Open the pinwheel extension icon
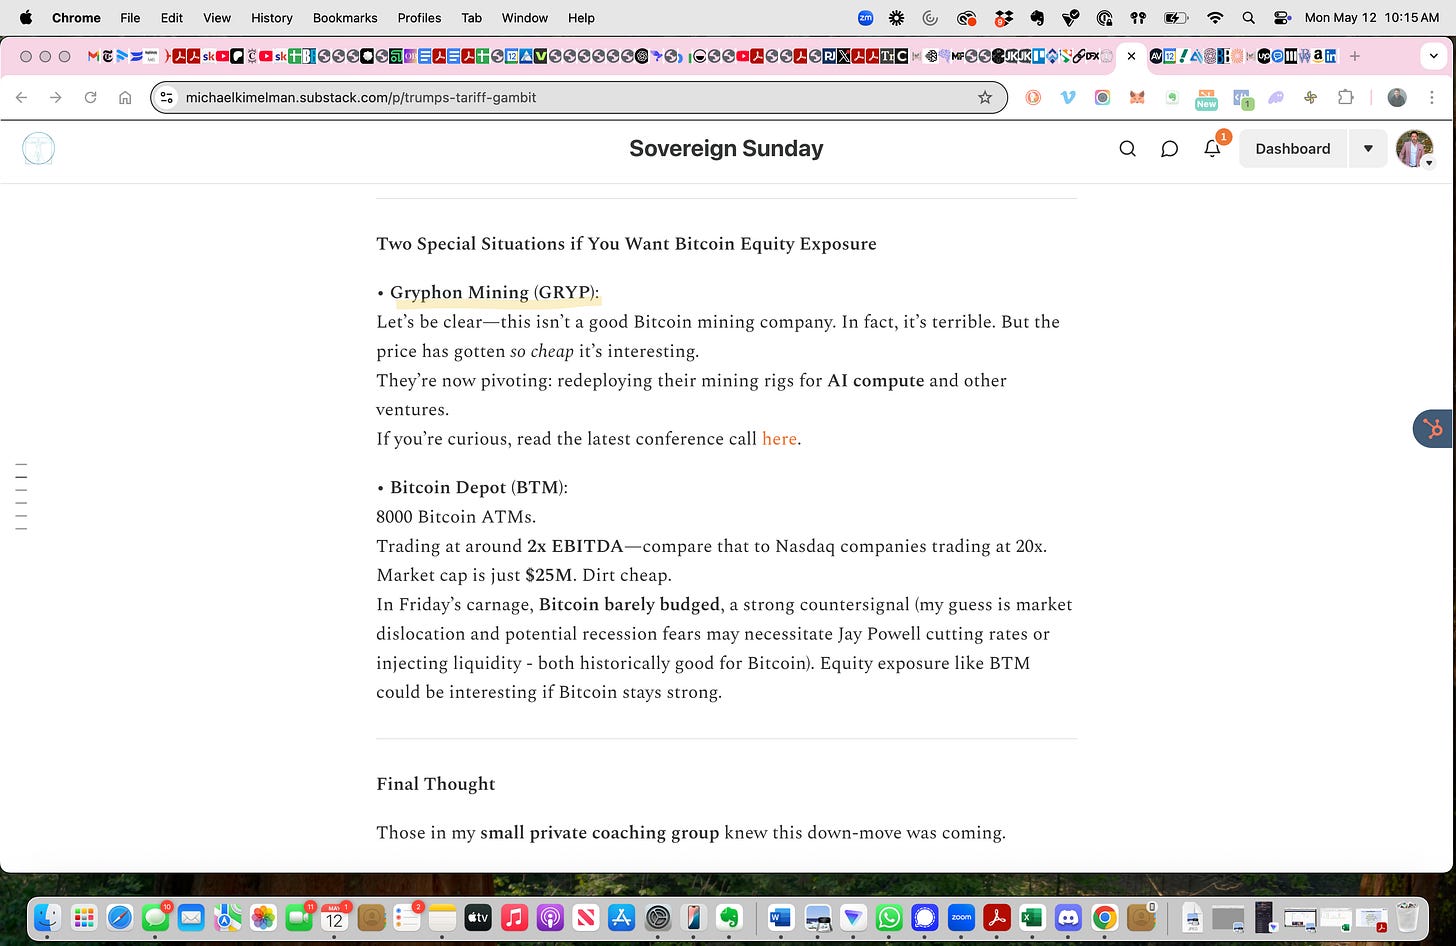 coord(1310,97)
